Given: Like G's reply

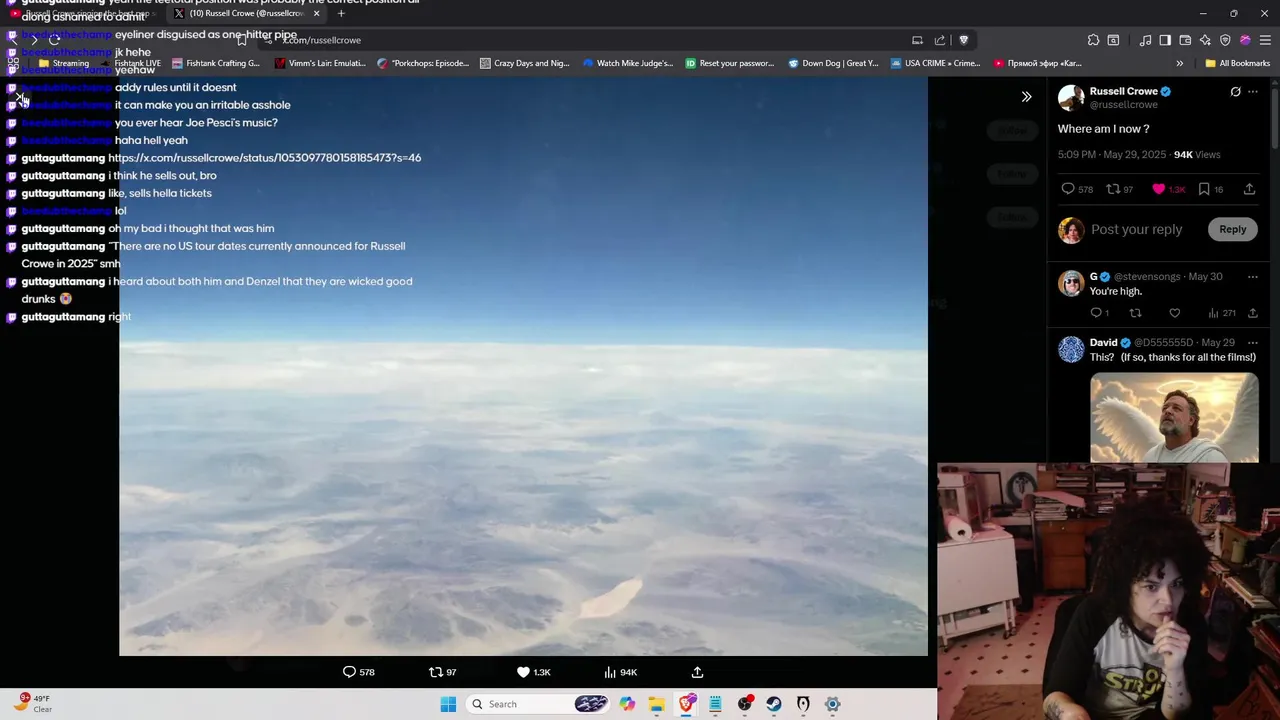Looking at the screenshot, I should (x=1175, y=313).
